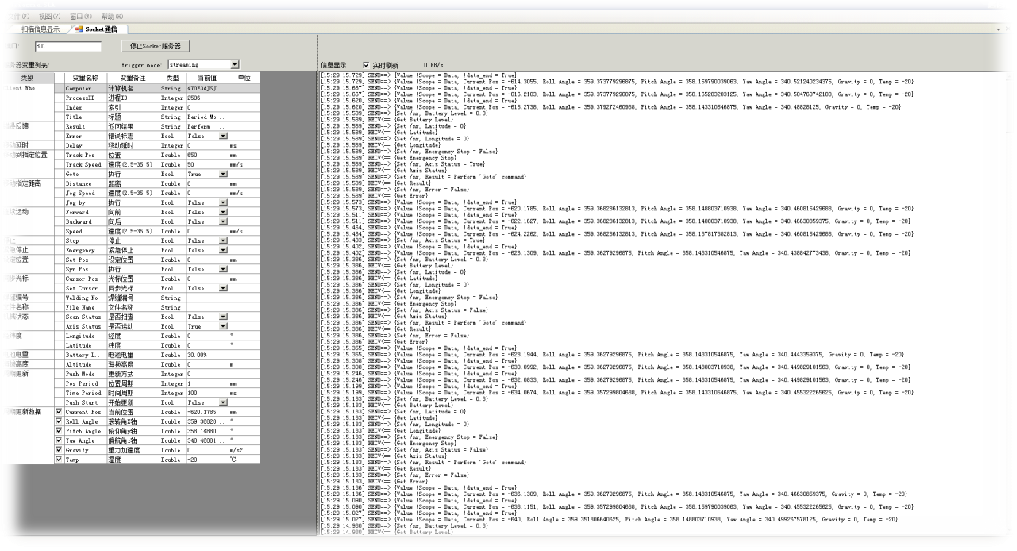This screenshot has width=1017, height=551.
Task: Expand the Push Start value dropdown
Action: click(x=223, y=402)
